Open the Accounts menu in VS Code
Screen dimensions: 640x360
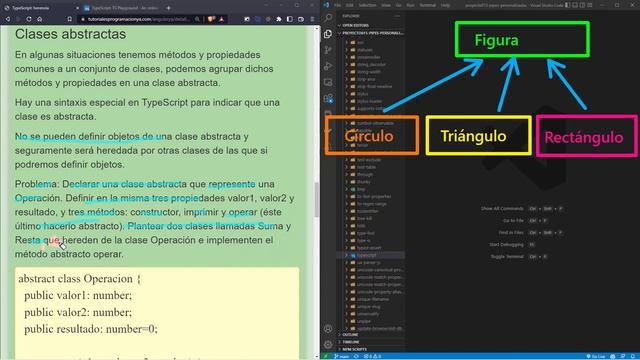pos(328,329)
